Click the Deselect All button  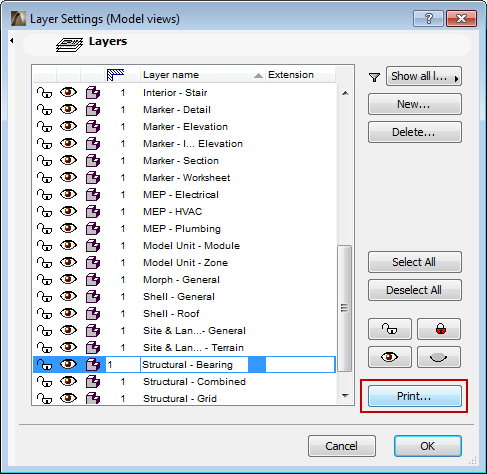[415, 290]
